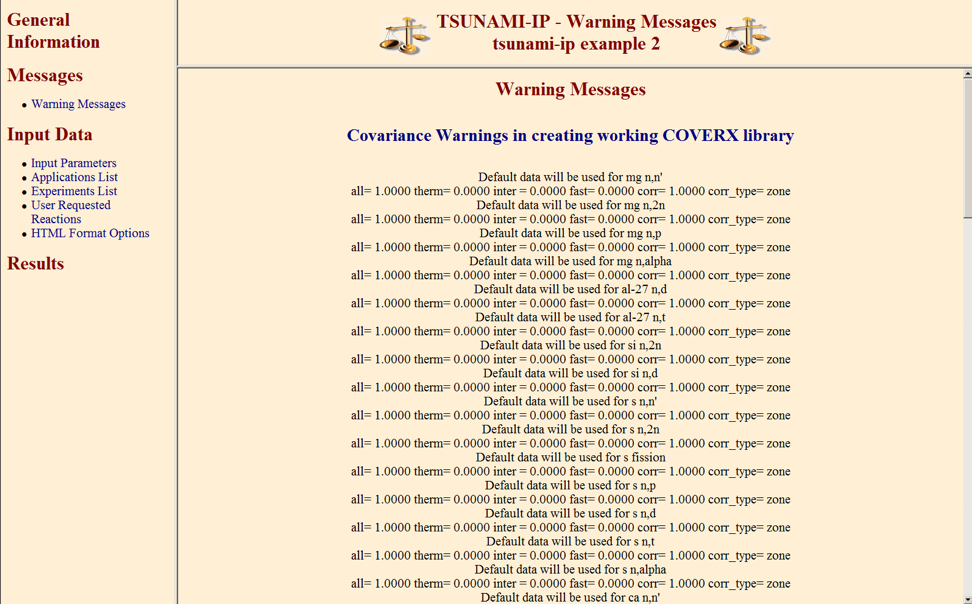Click the Covariance Warnings blue heading
This screenshot has height=604, width=972.
tap(570, 136)
